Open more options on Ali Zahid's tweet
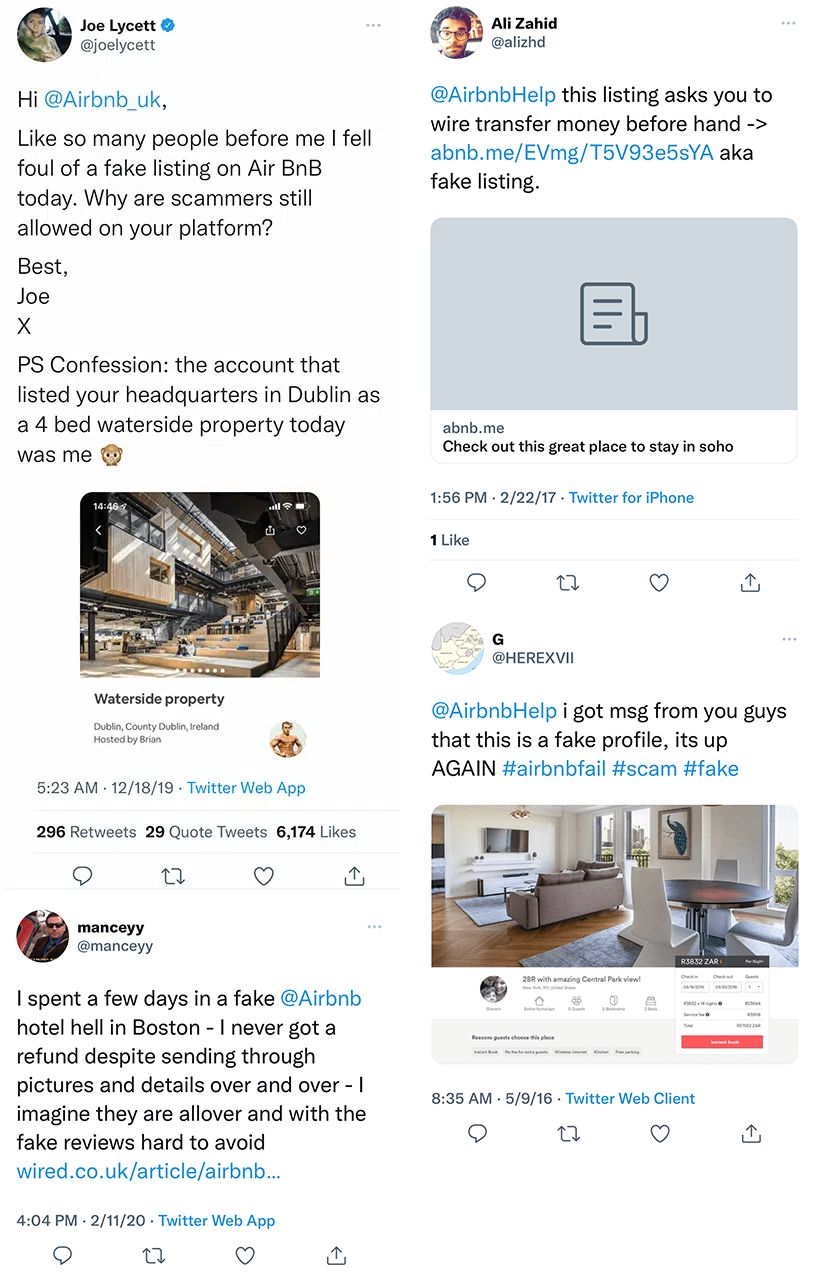813x1274 pixels. (x=789, y=21)
